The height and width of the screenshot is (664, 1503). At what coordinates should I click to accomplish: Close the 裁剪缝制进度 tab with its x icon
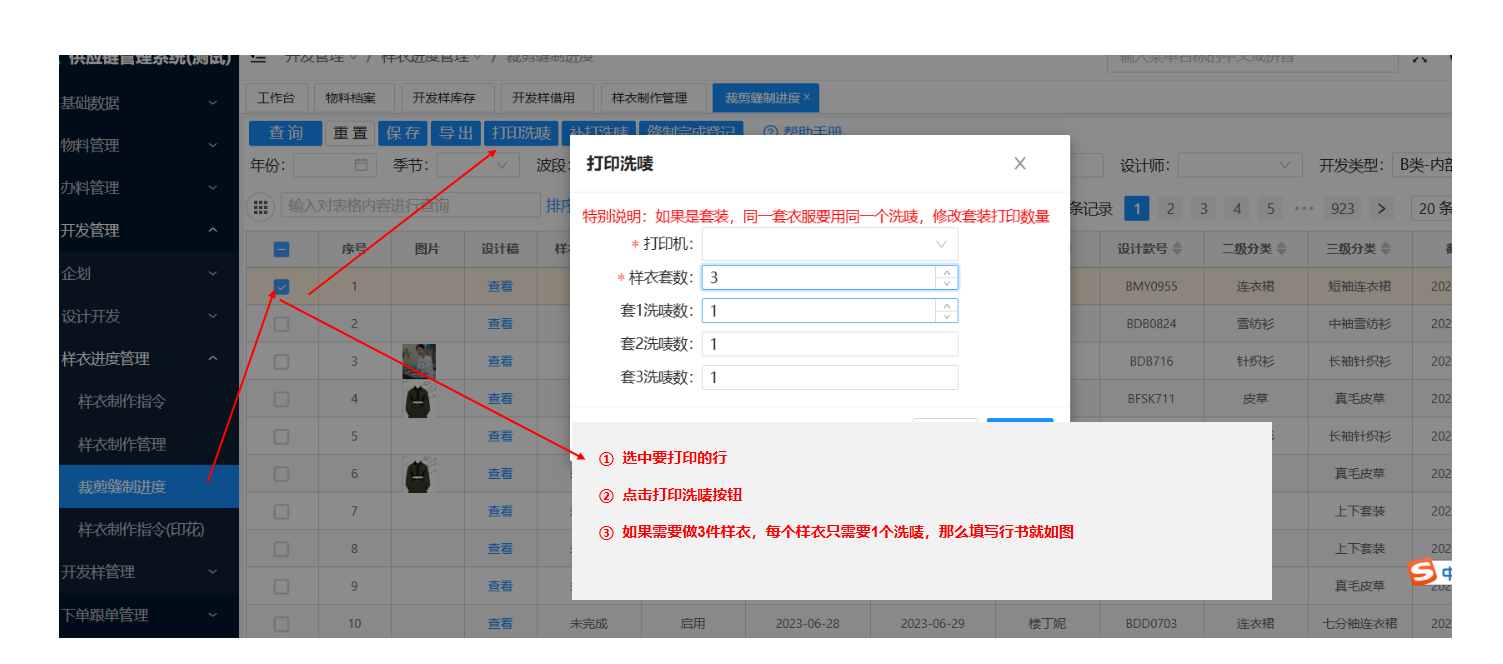(806, 97)
